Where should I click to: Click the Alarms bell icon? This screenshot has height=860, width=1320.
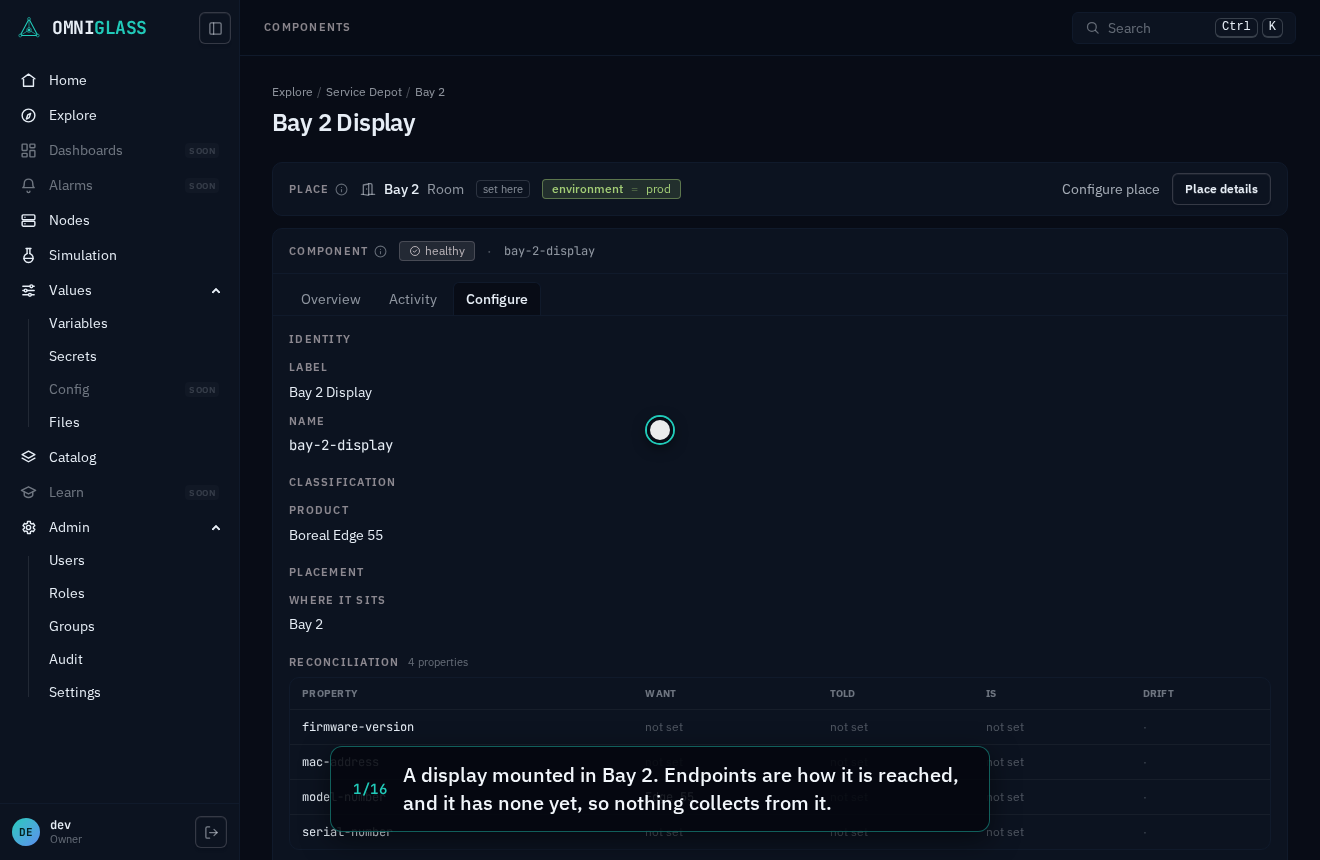[x=29, y=185]
